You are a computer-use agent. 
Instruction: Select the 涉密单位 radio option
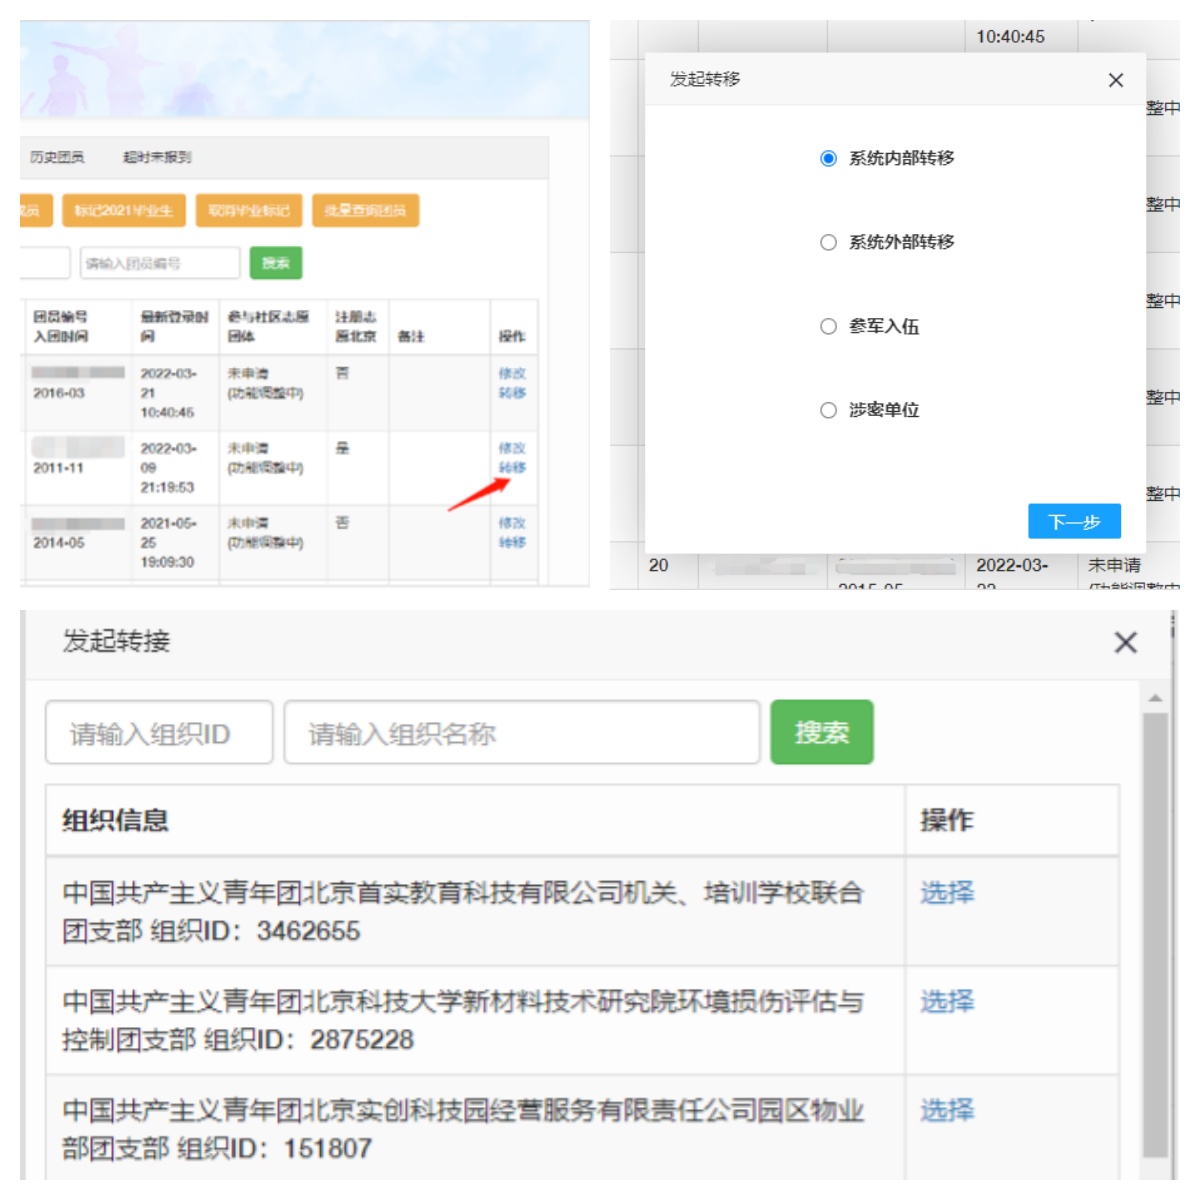828,410
